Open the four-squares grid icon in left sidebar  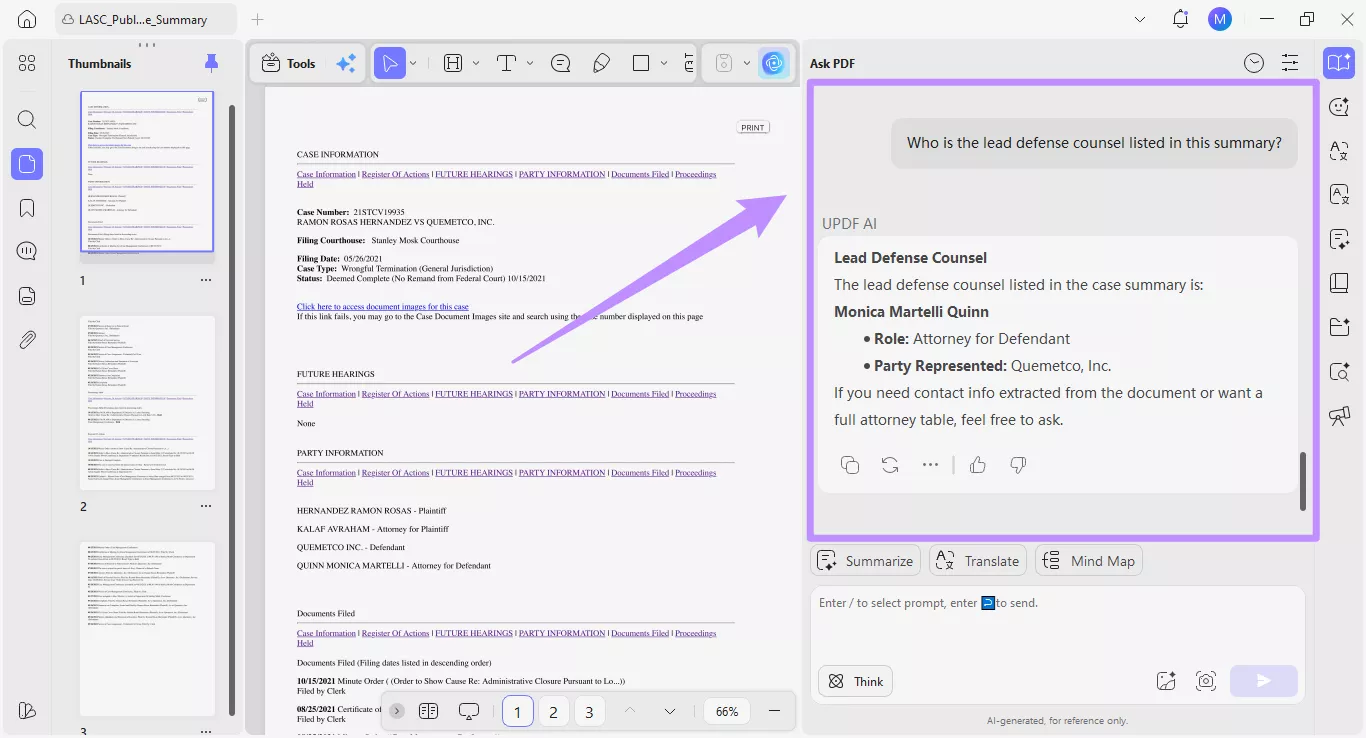[27, 63]
